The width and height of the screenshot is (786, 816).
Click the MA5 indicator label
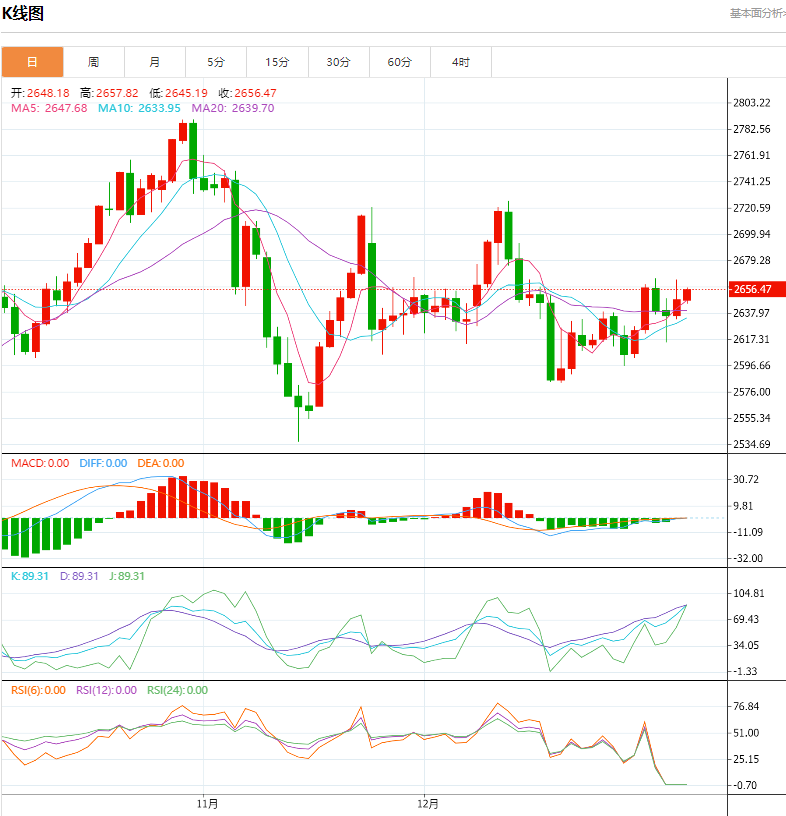(x=49, y=108)
